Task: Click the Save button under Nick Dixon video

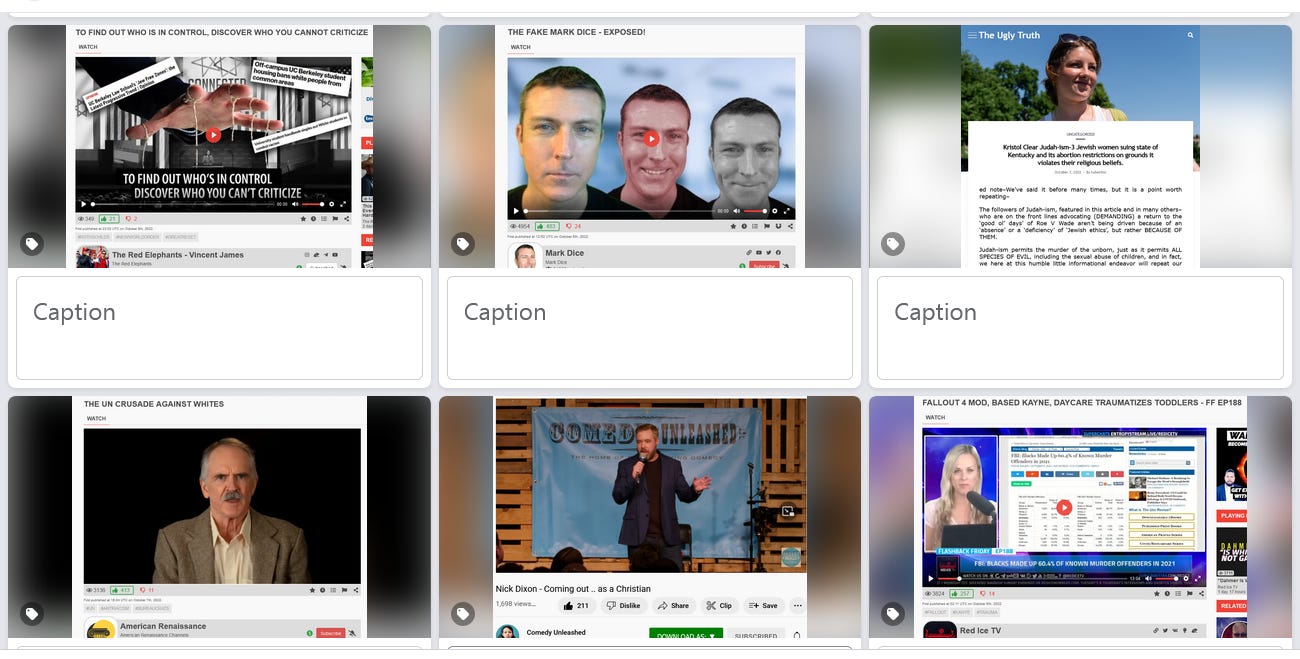Action: coord(763,606)
